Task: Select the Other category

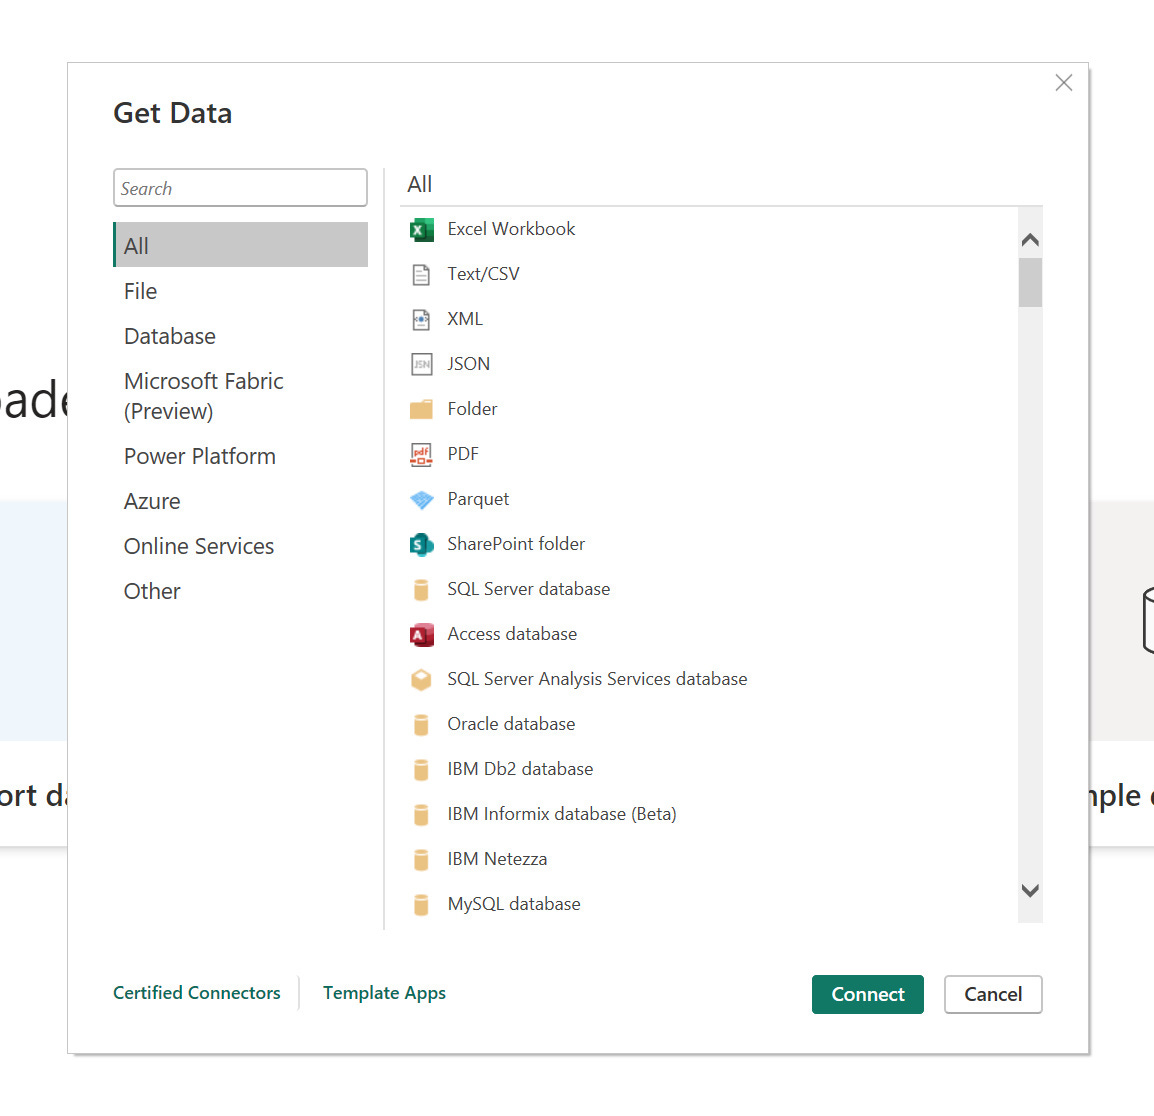Action: (241, 590)
